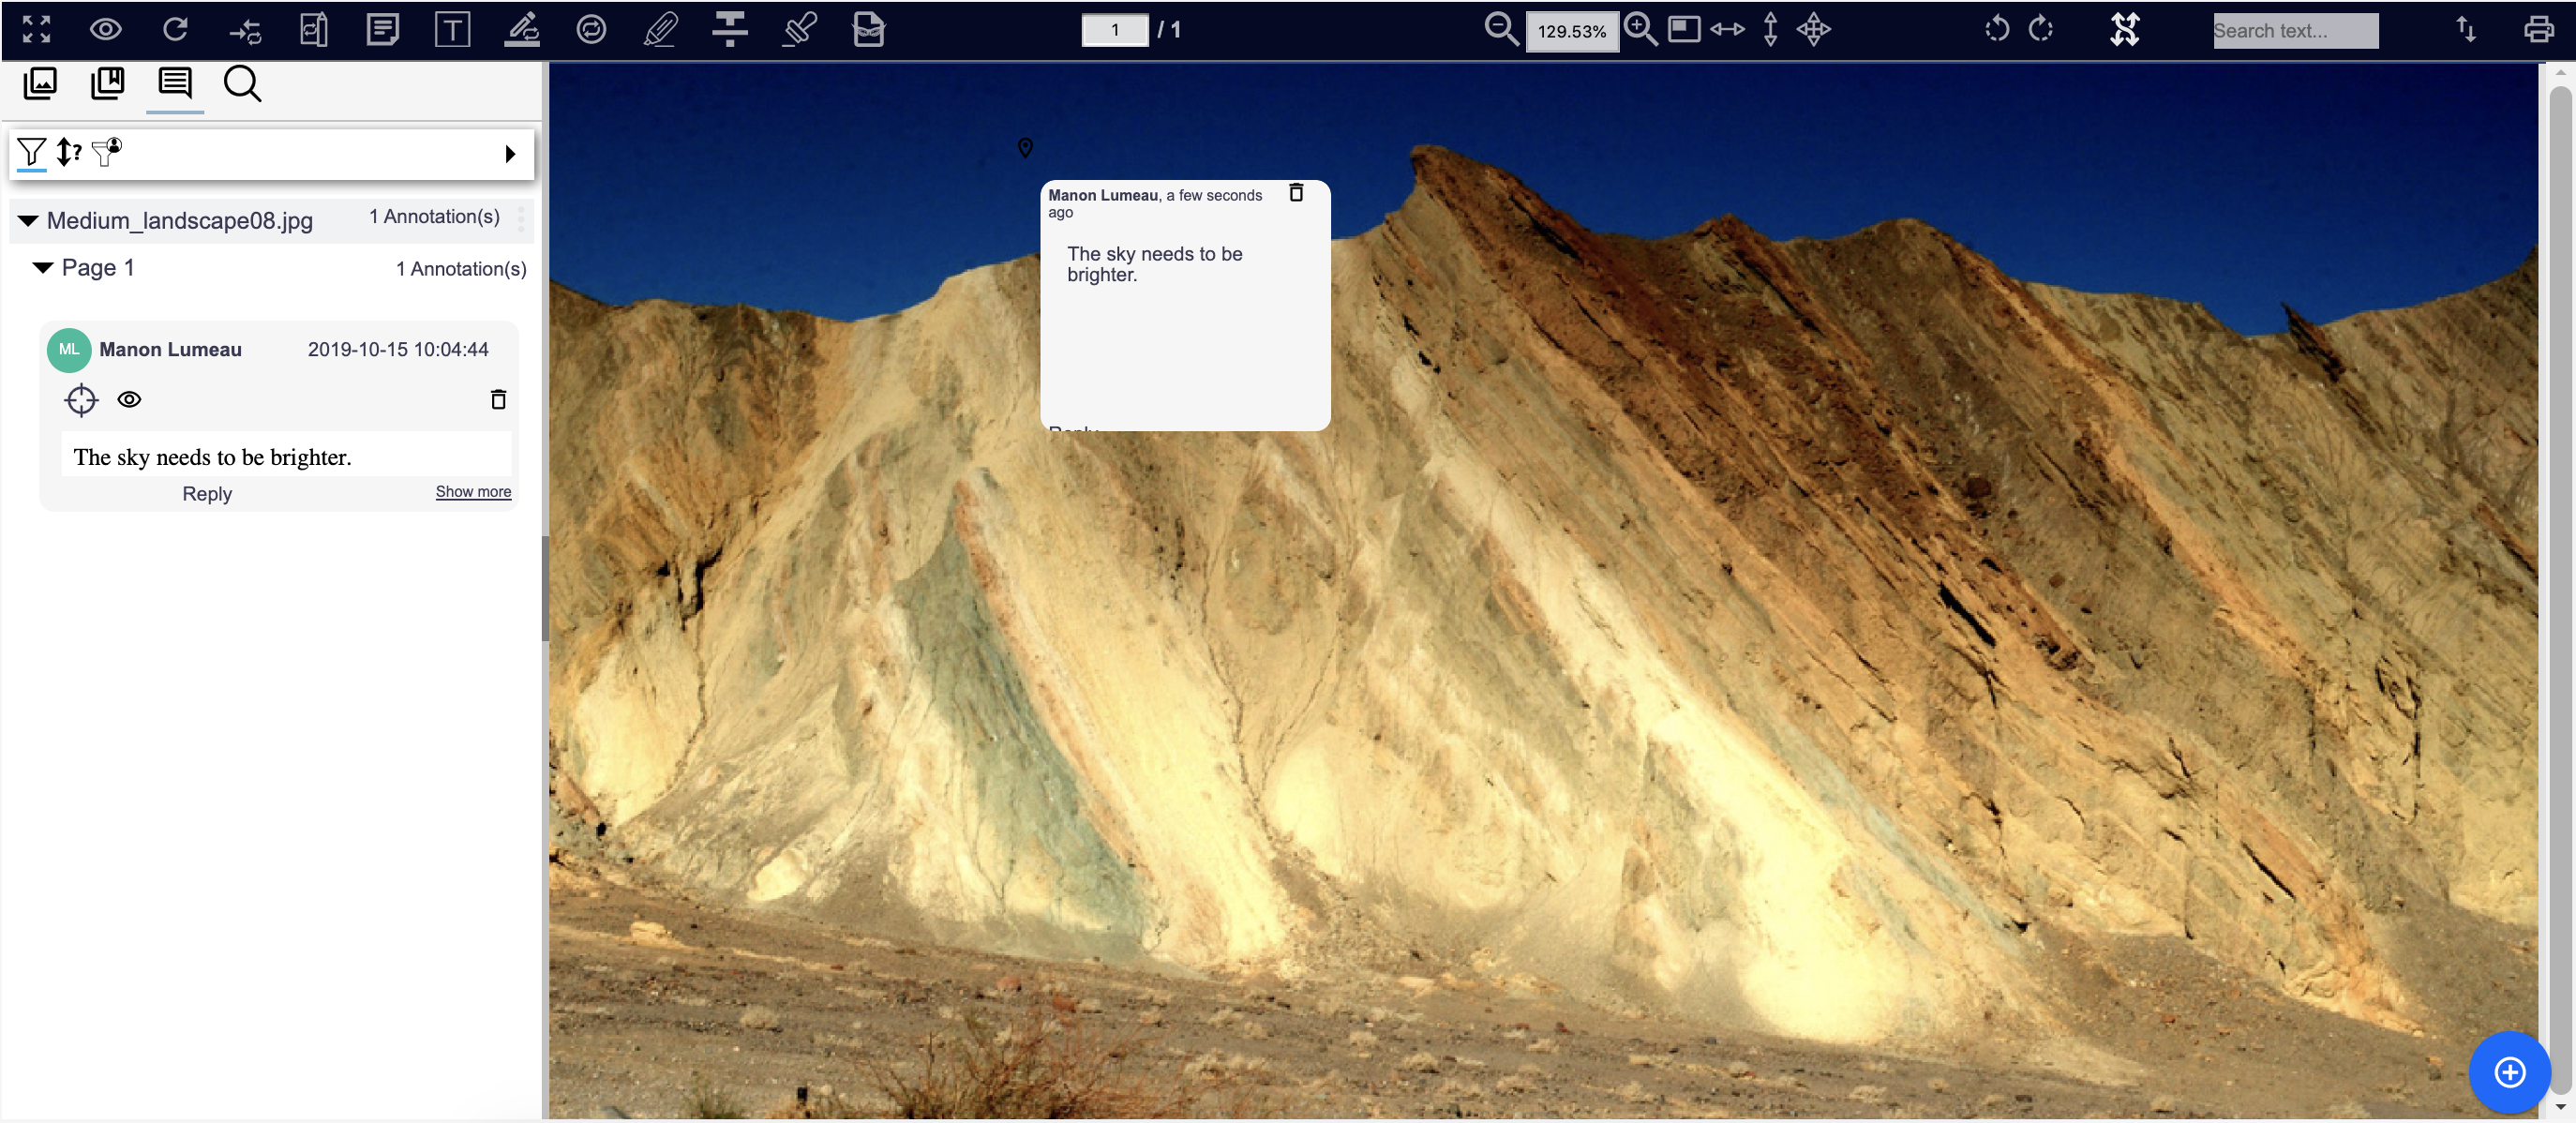This screenshot has height=1123, width=2576.
Task: Click the crossed arrows icon in the toolbar
Action: [x=2124, y=30]
